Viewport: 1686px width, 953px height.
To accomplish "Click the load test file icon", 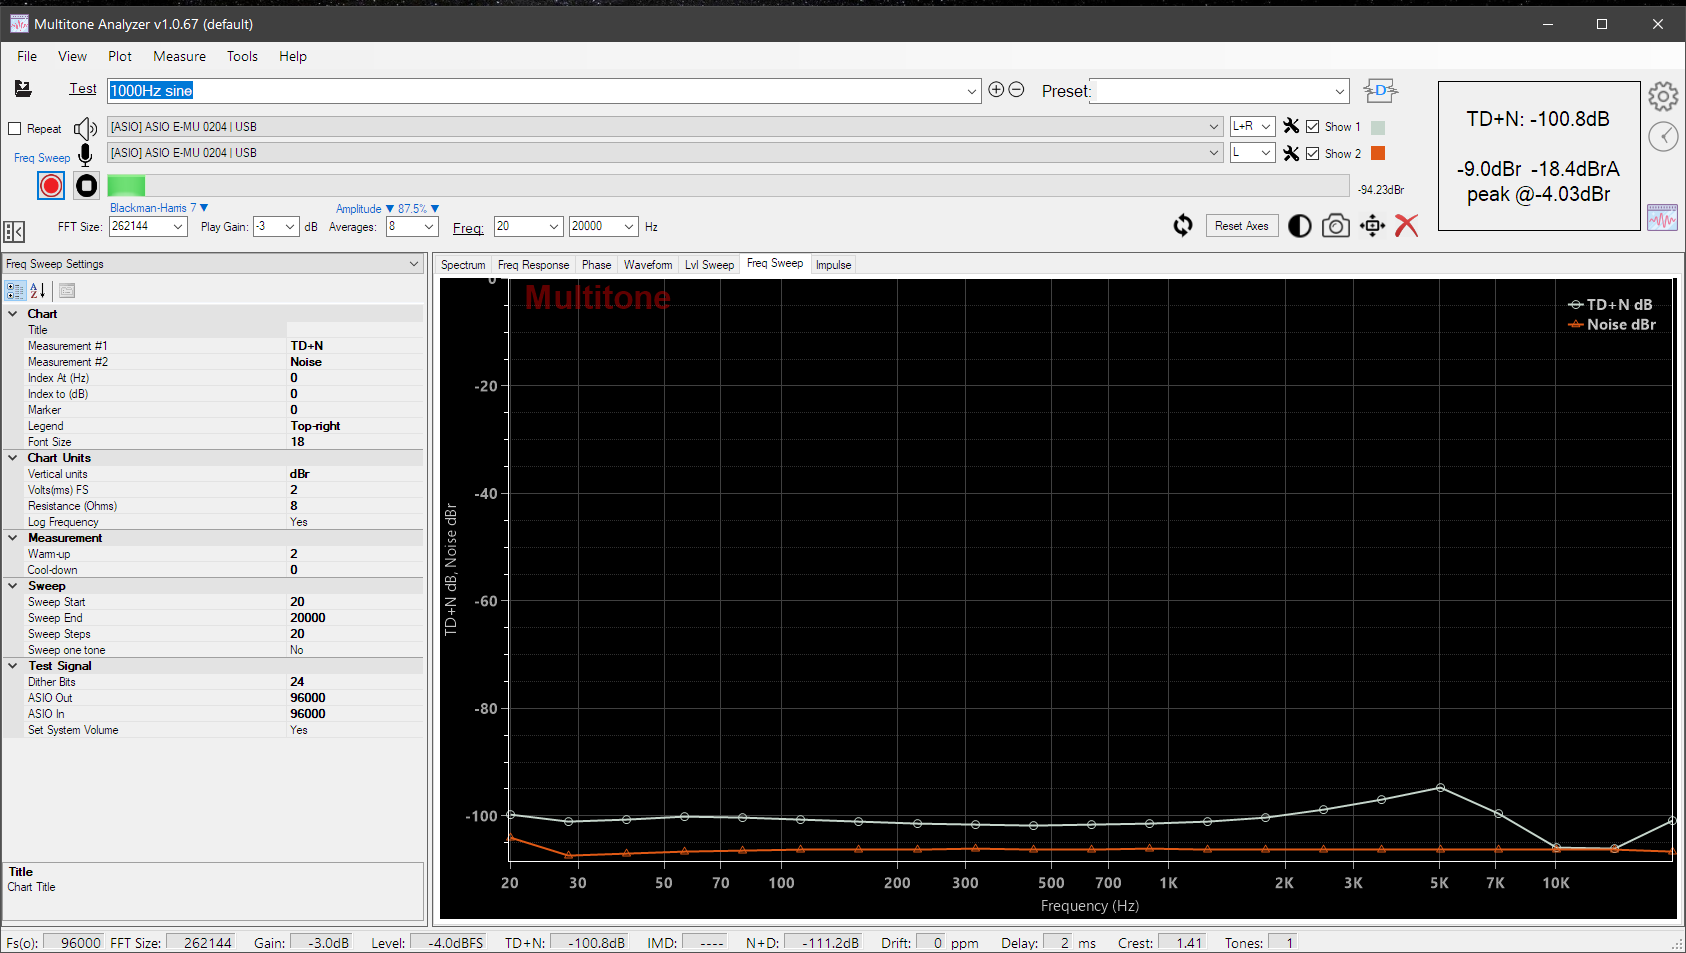I will [23, 89].
